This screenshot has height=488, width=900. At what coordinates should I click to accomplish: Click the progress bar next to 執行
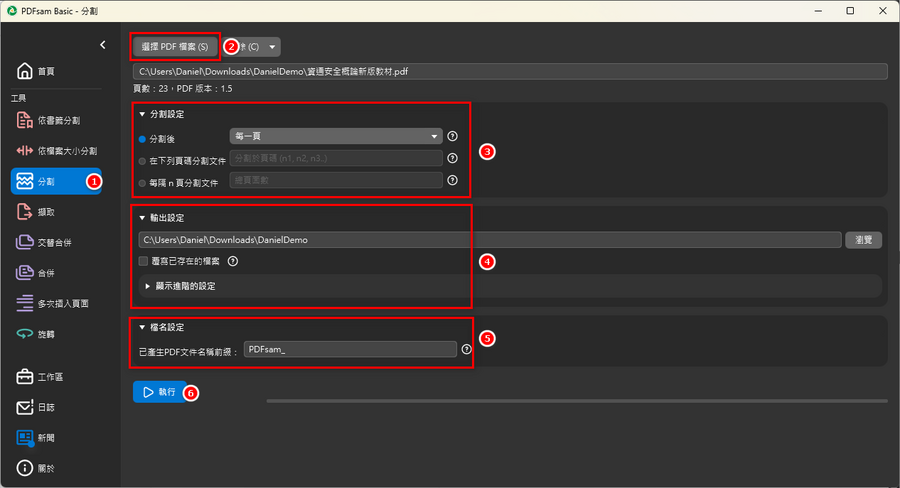(577, 401)
